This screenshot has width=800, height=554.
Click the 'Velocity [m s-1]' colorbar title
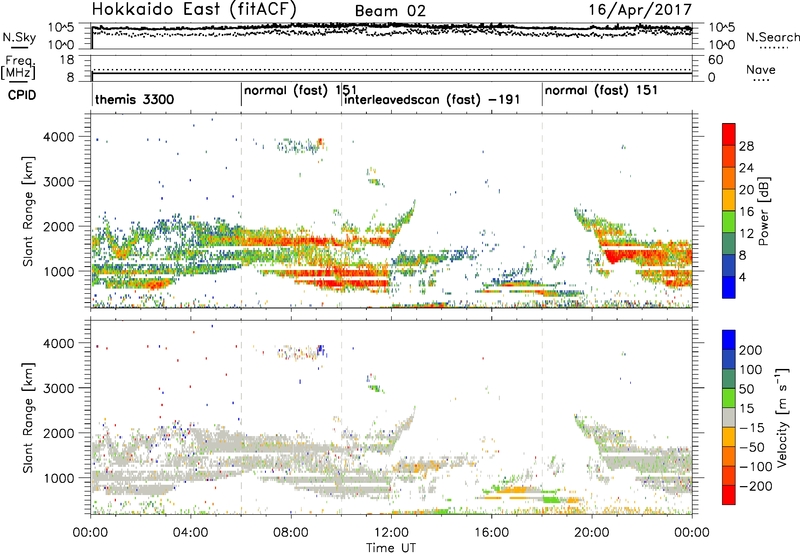point(782,417)
